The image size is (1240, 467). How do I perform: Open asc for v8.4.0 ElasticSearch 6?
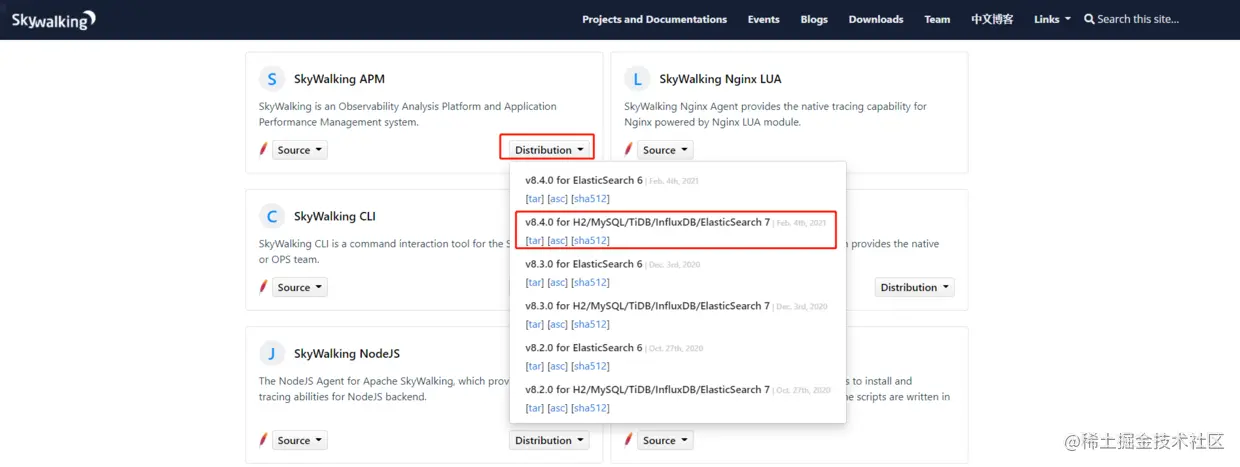click(558, 199)
